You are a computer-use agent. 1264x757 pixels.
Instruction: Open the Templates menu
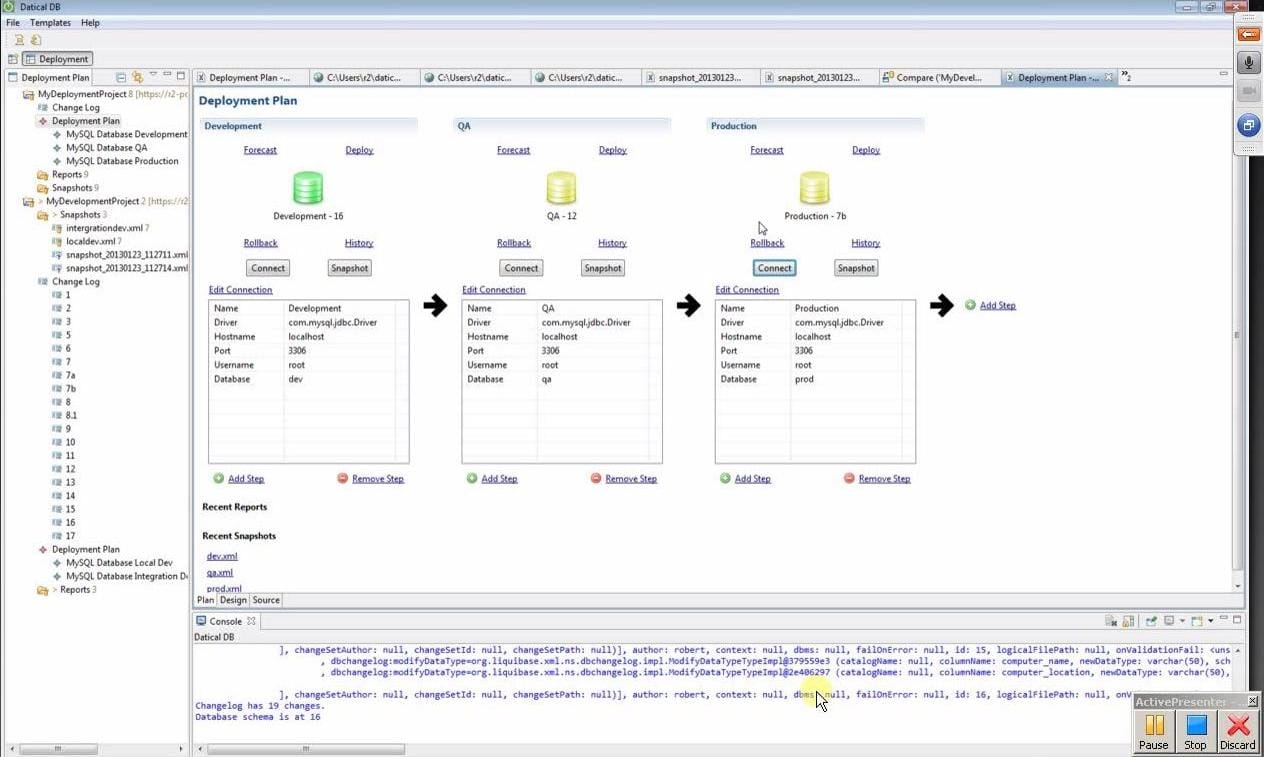click(50, 22)
